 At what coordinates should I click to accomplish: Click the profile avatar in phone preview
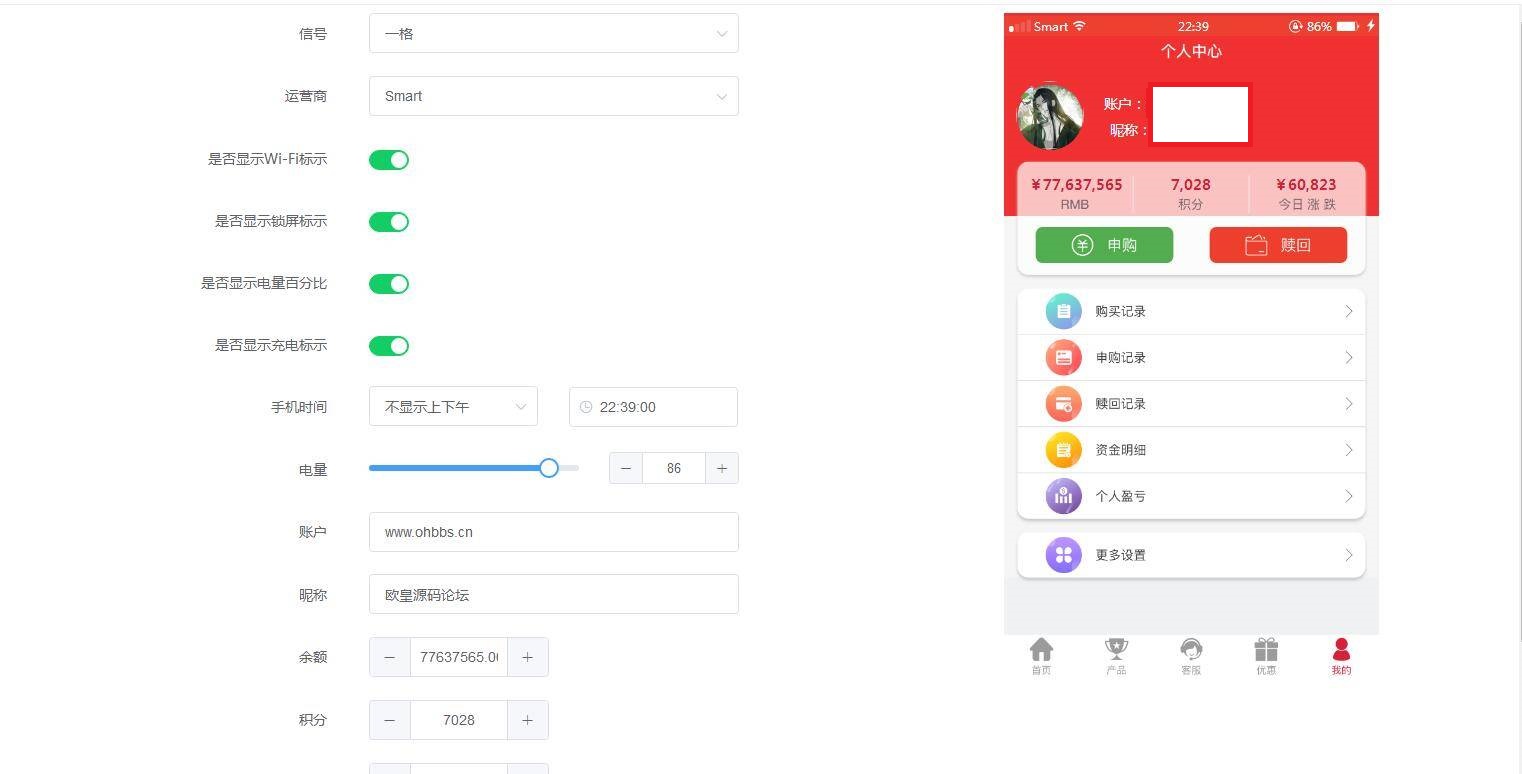(x=1050, y=116)
